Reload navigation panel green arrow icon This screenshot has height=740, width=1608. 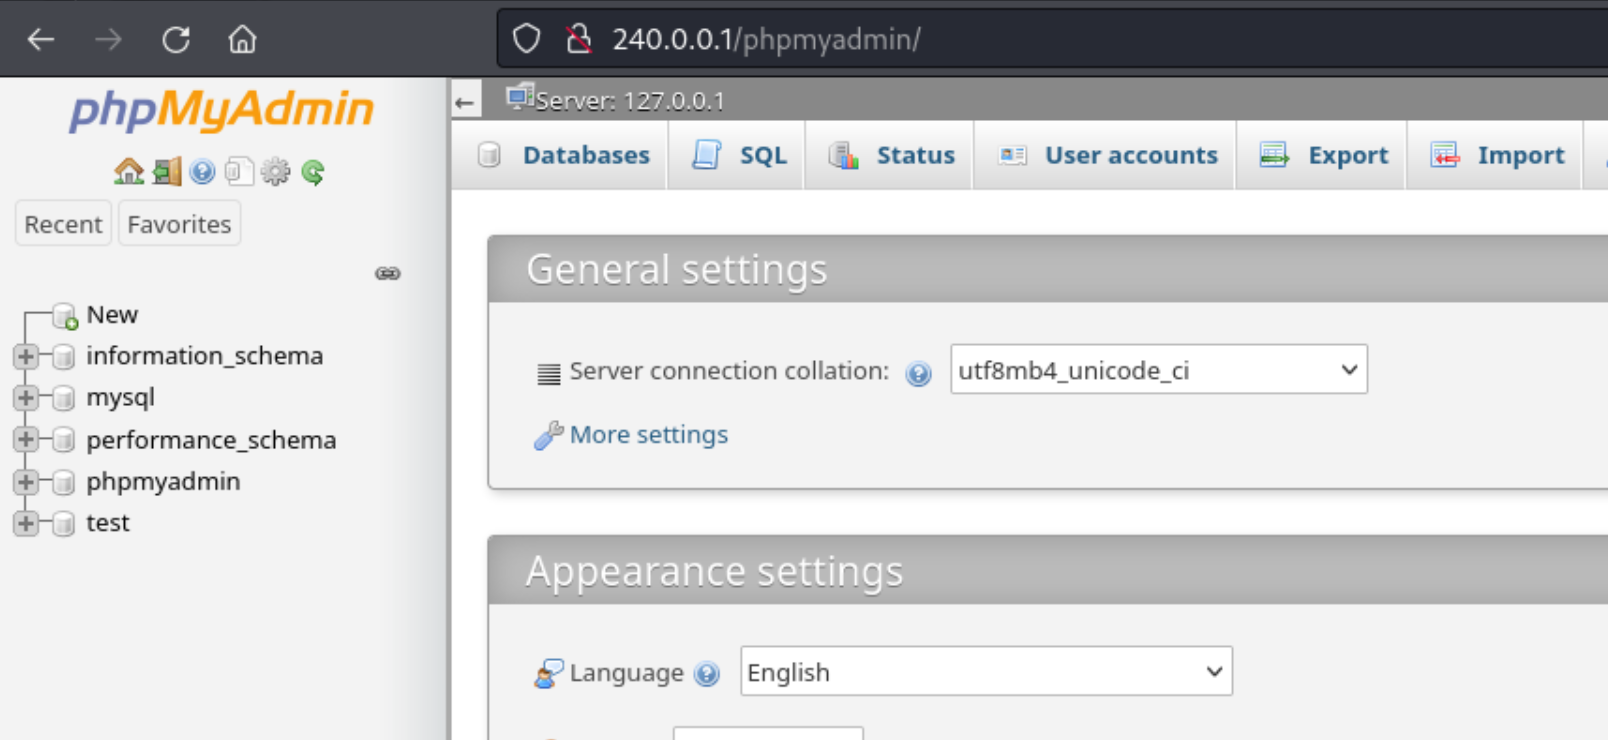click(313, 173)
